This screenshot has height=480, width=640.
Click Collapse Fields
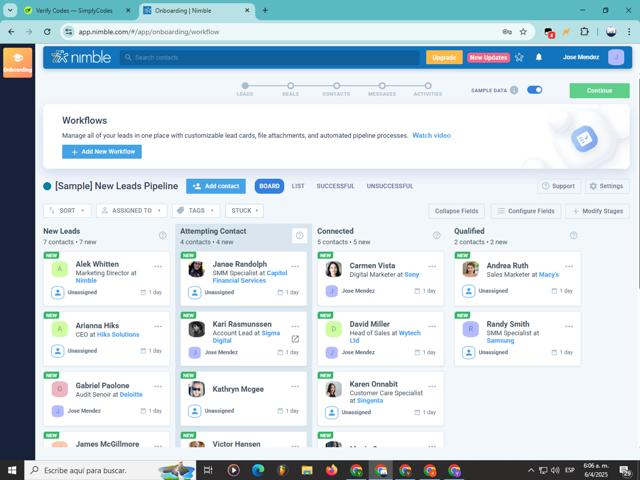[x=456, y=211]
